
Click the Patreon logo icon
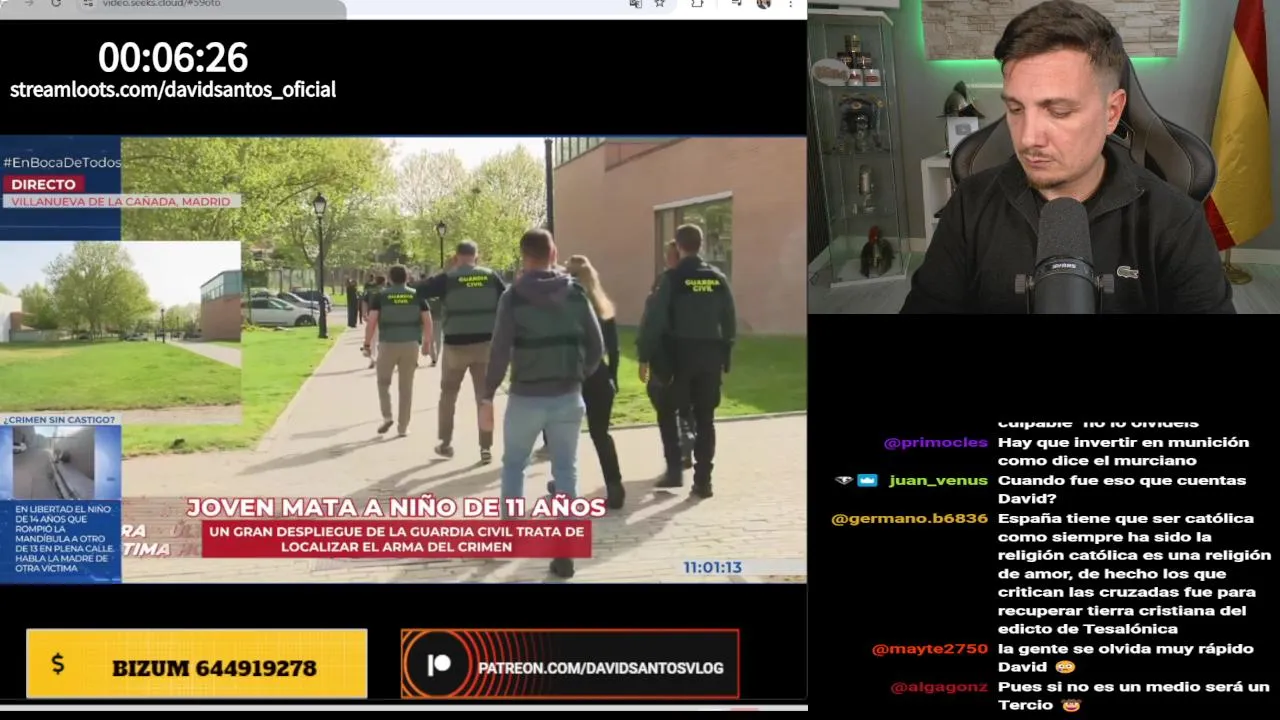click(438, 666)
